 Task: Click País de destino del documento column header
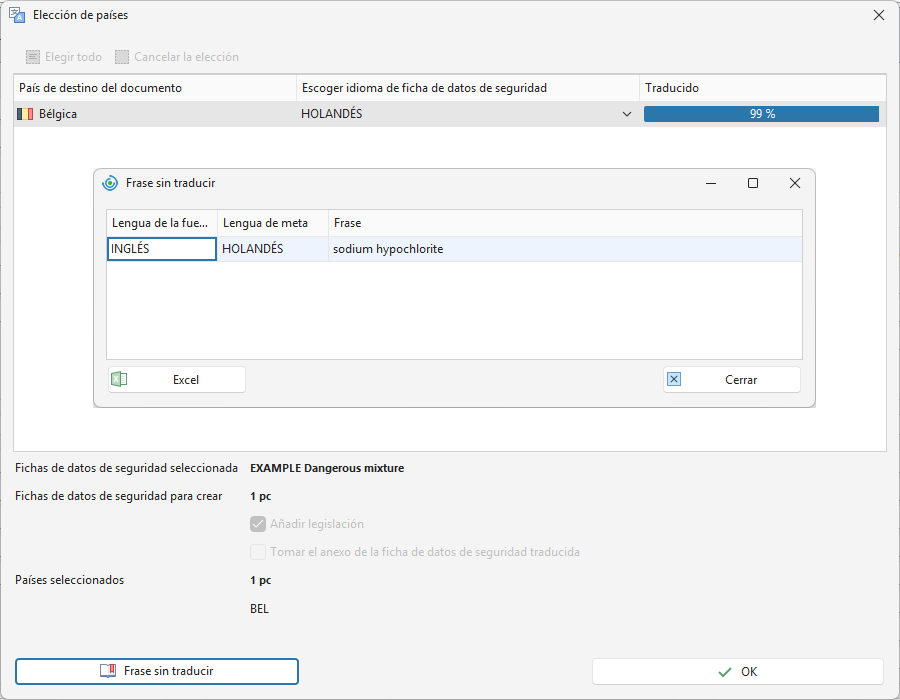(155, 88)
